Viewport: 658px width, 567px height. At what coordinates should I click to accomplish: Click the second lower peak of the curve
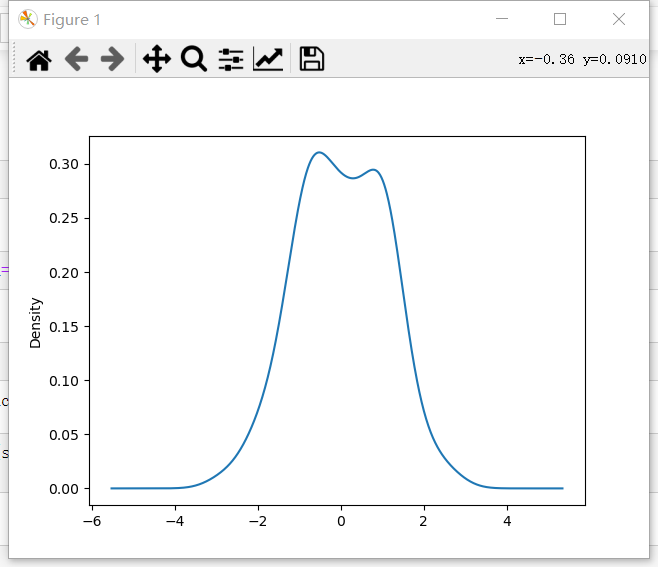point(373,170)
